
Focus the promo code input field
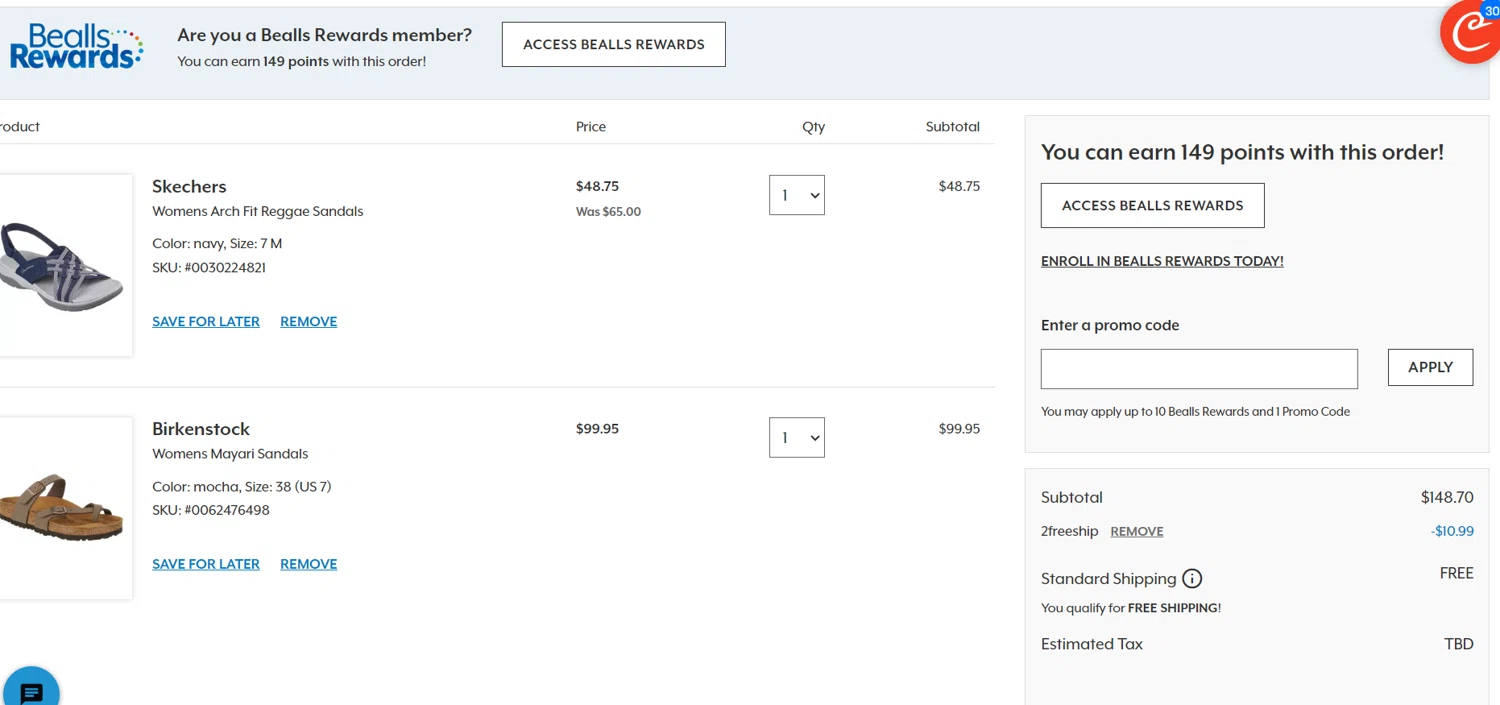pyautogui.click(x=1199, y=369)
